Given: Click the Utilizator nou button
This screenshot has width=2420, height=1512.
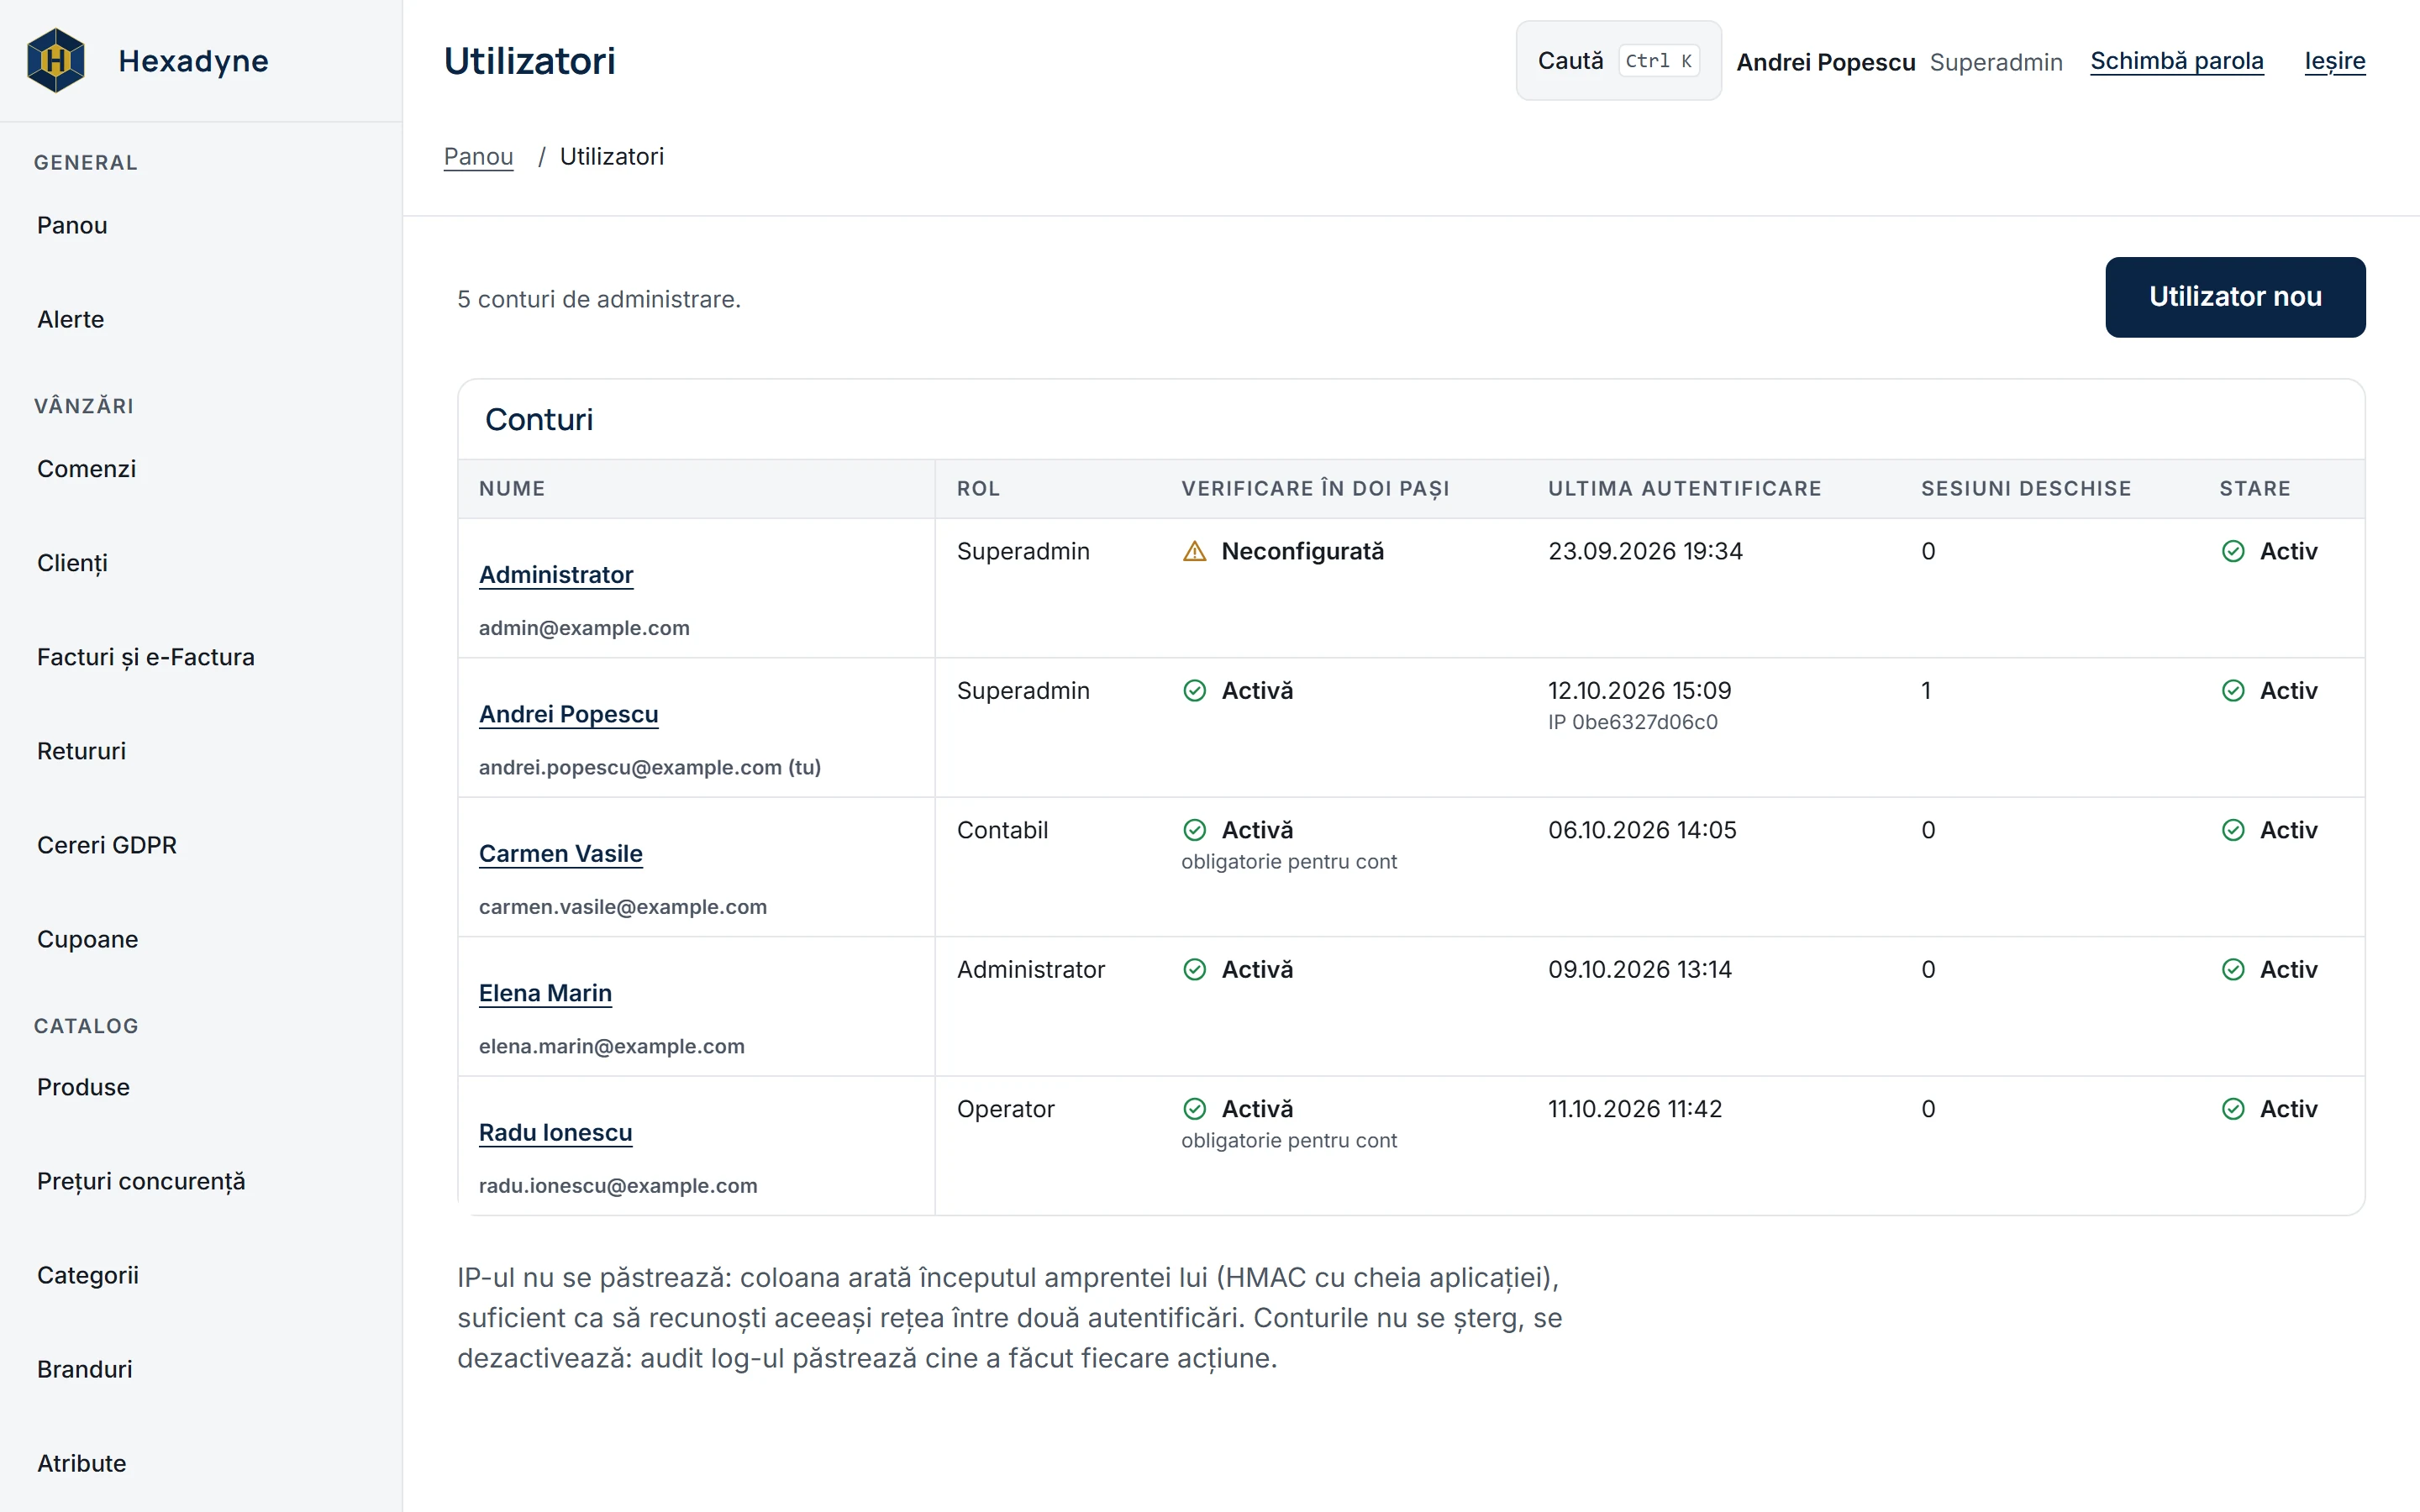Looking at the screenshot, I should coord(2235,297).
